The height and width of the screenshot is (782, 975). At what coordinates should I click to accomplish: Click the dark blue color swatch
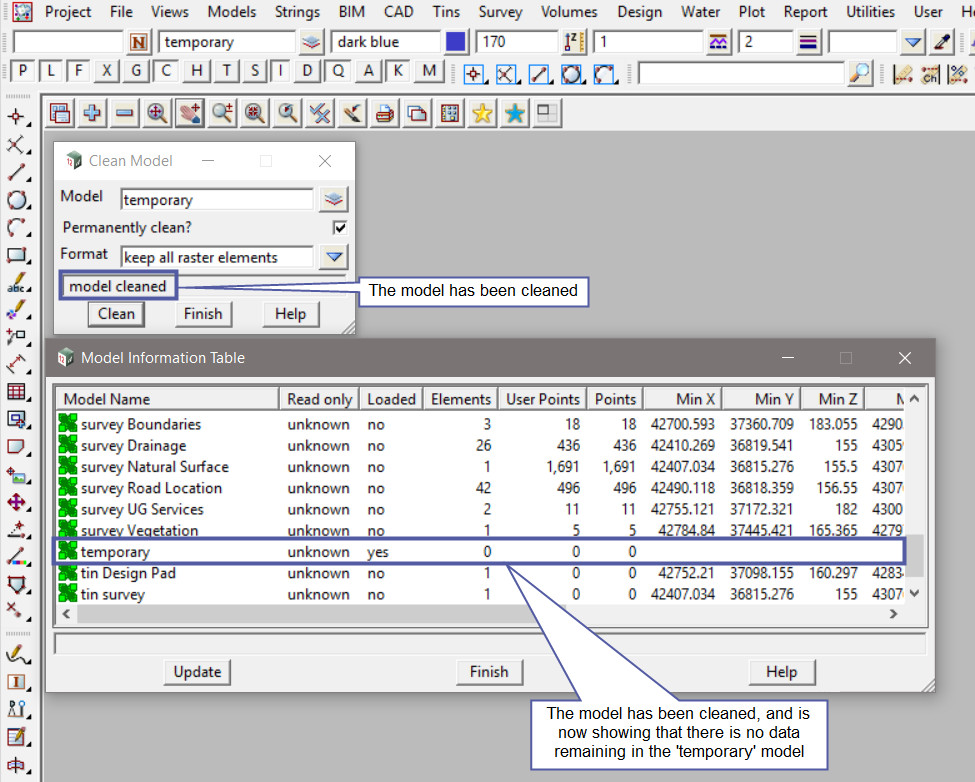pos(456,43)
